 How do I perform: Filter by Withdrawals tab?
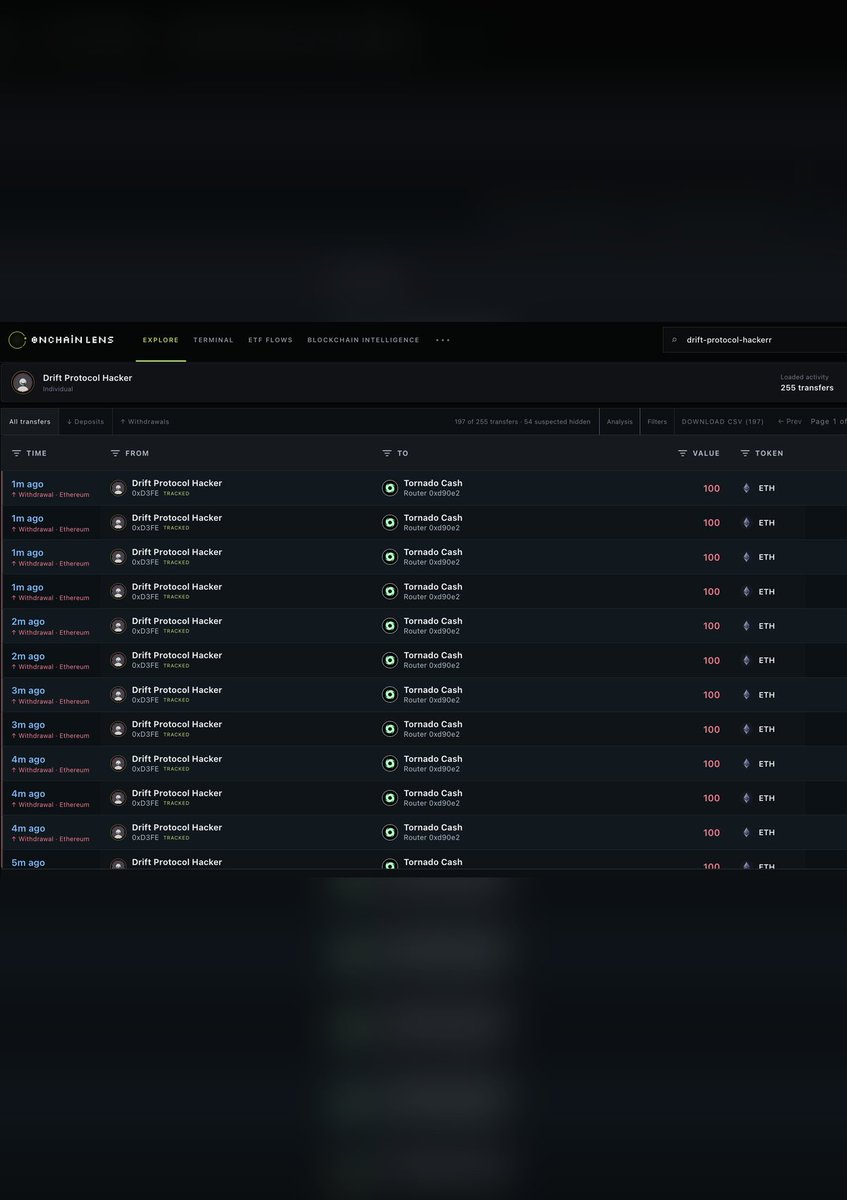(x=144, y=422)
